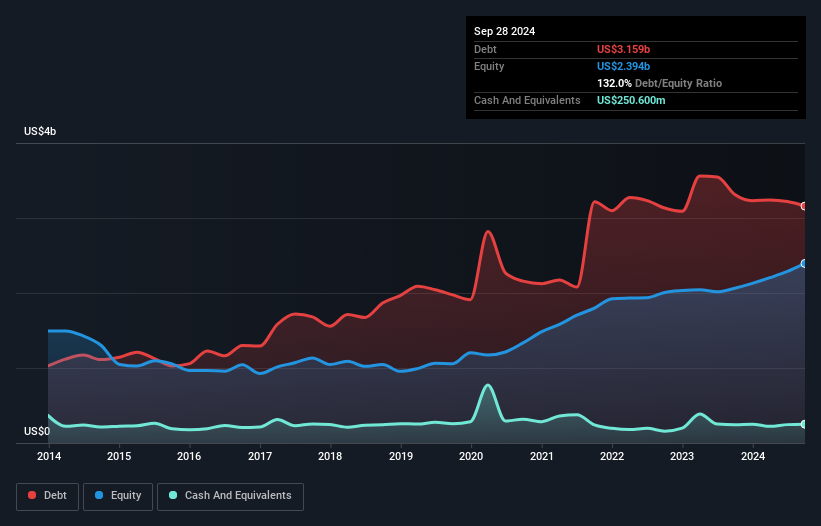821x526 pixels.
Task: Click the Debt row label in tooltip
Action: coord(485,49)
